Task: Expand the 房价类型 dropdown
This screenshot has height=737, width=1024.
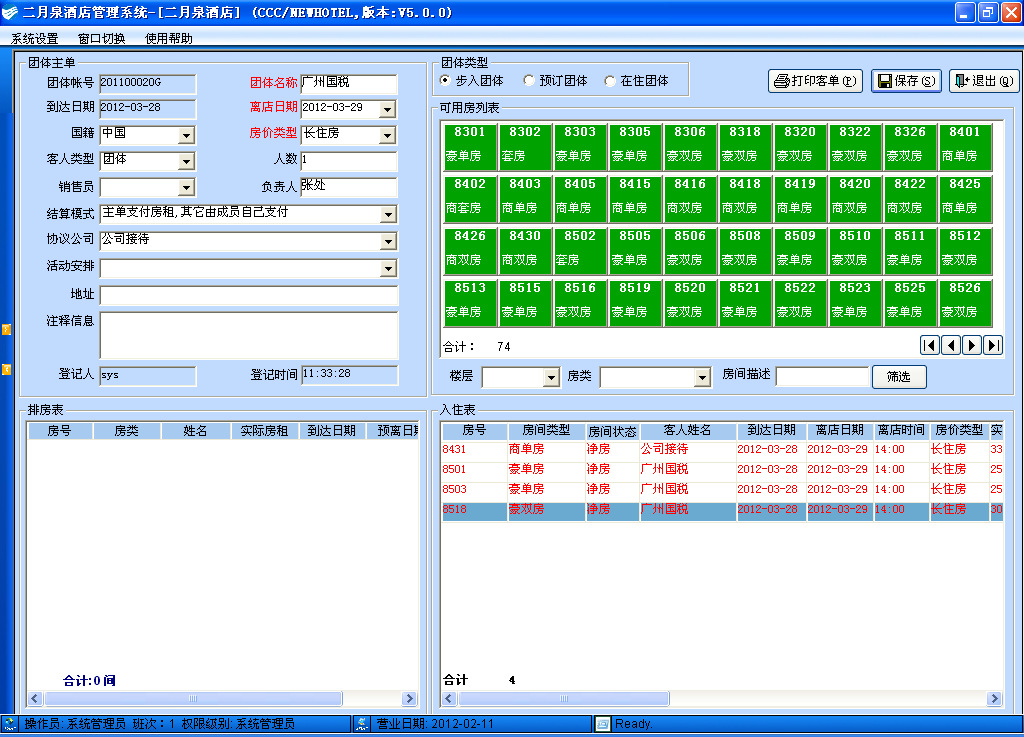Action: pos(387,135)
